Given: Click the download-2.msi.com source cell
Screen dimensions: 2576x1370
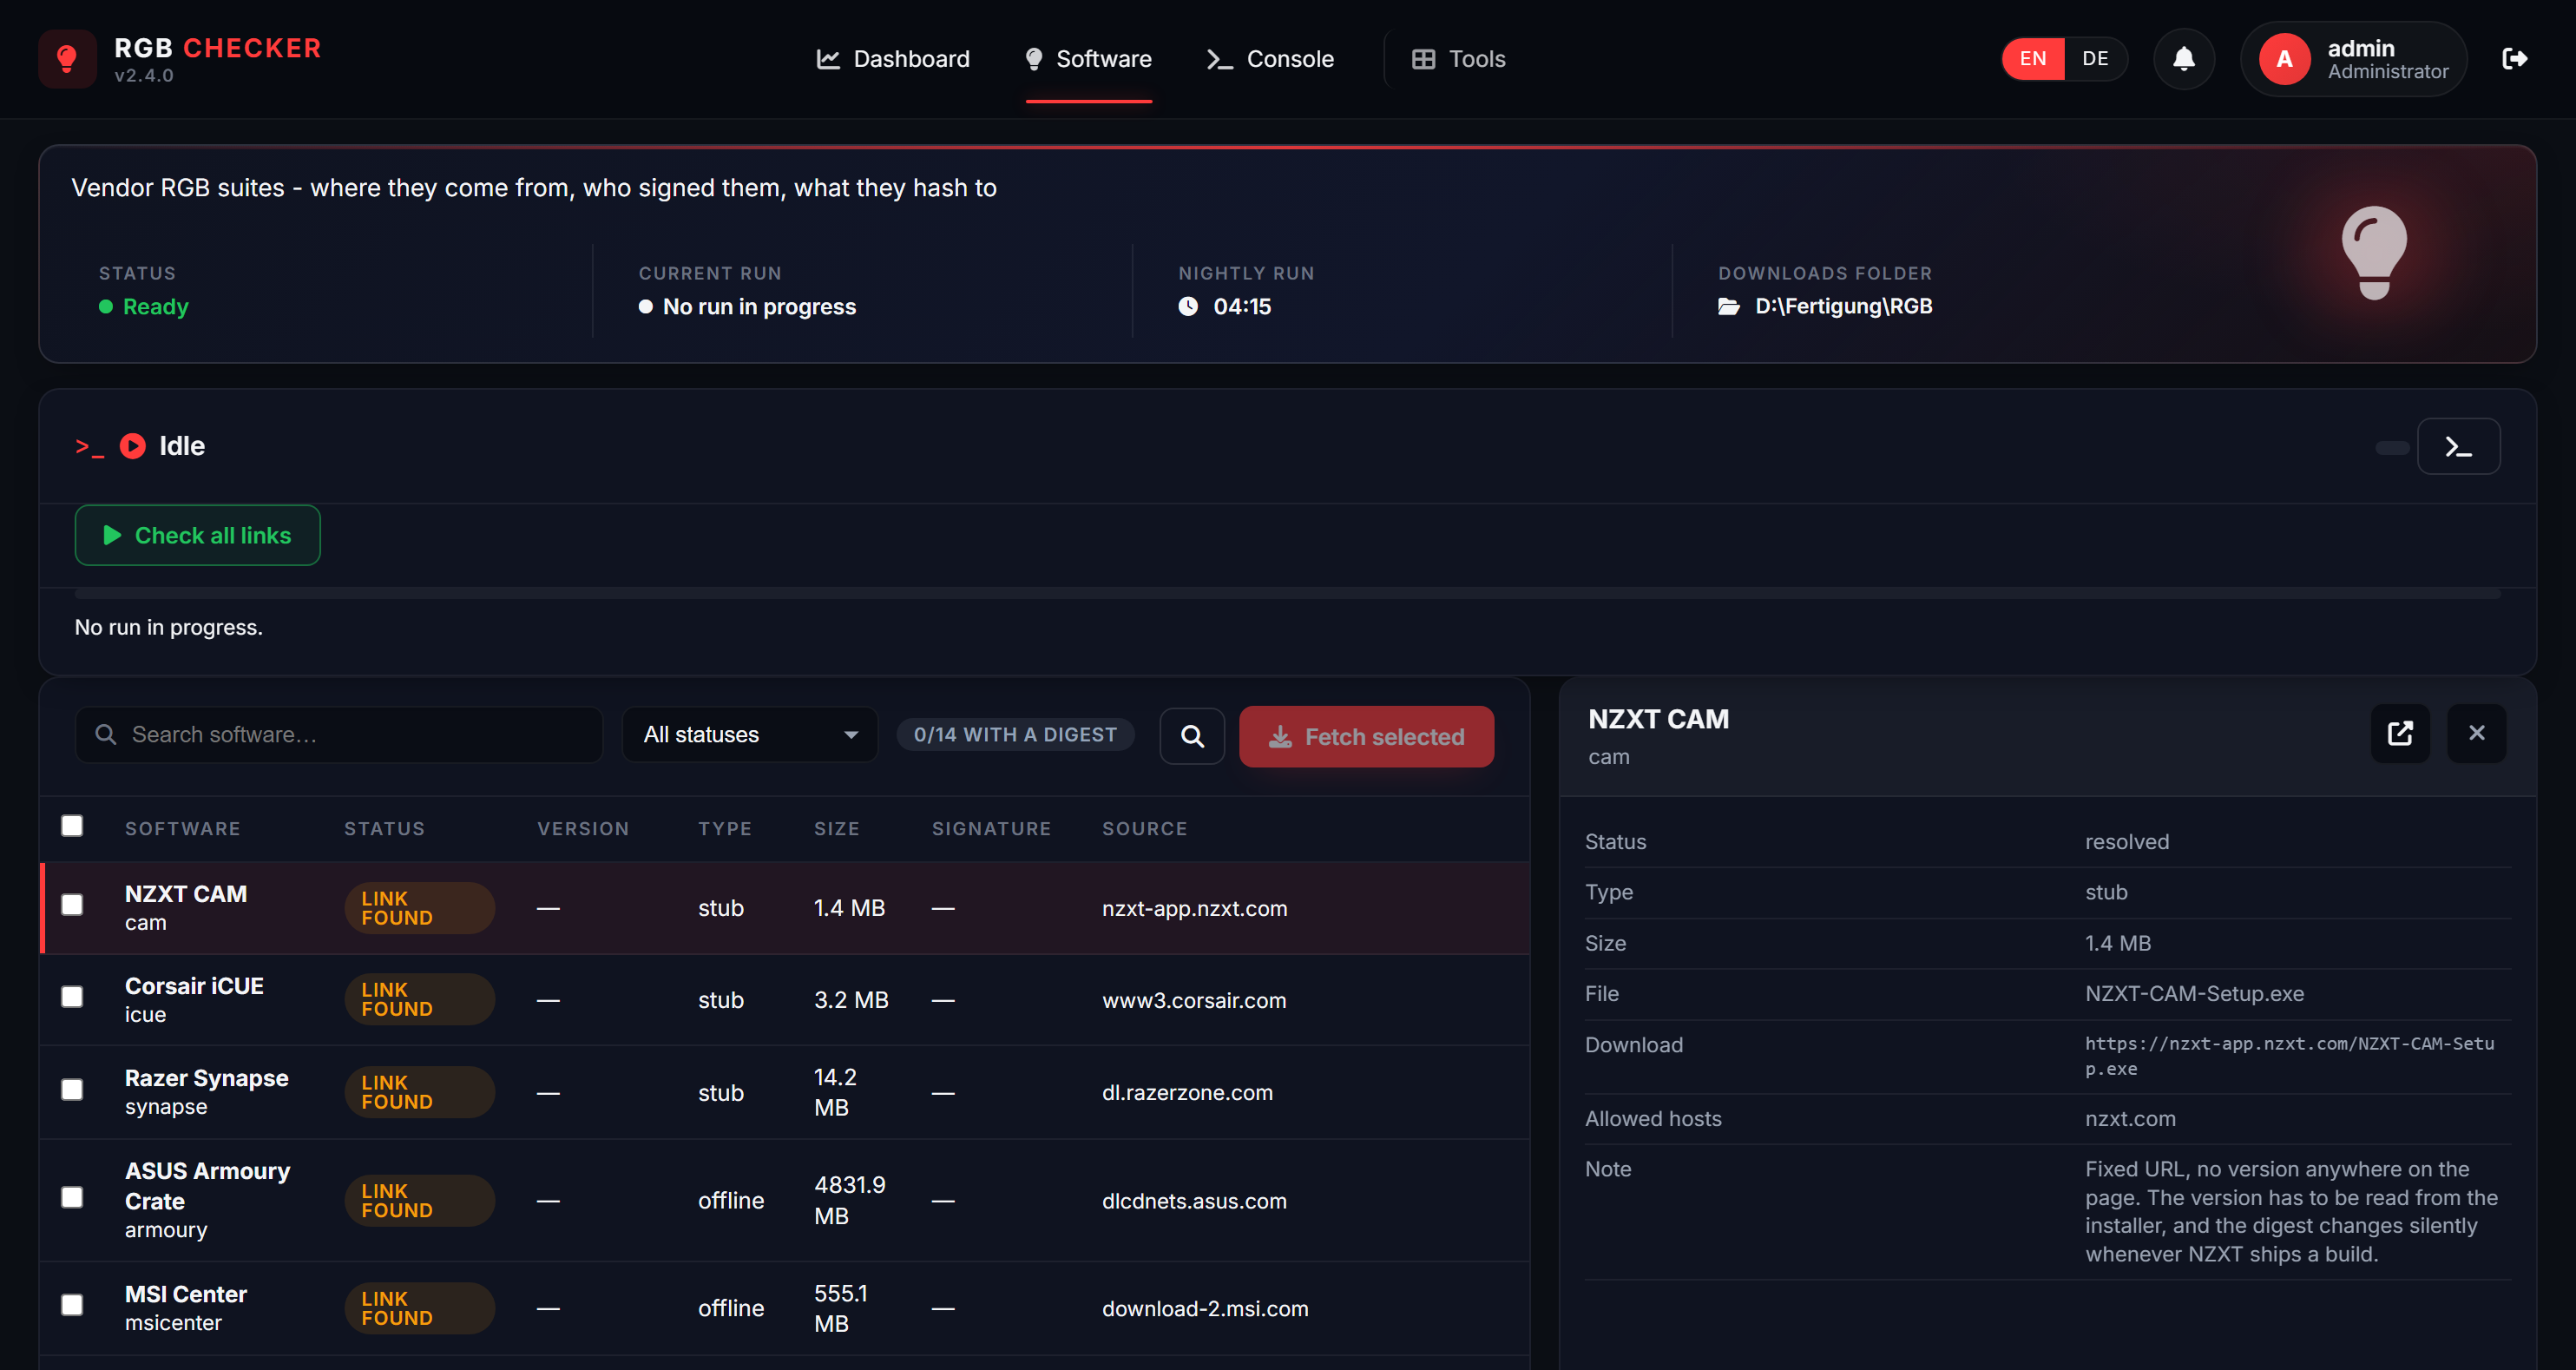Looking at the screenshot, I should tap(1205, 1309).
